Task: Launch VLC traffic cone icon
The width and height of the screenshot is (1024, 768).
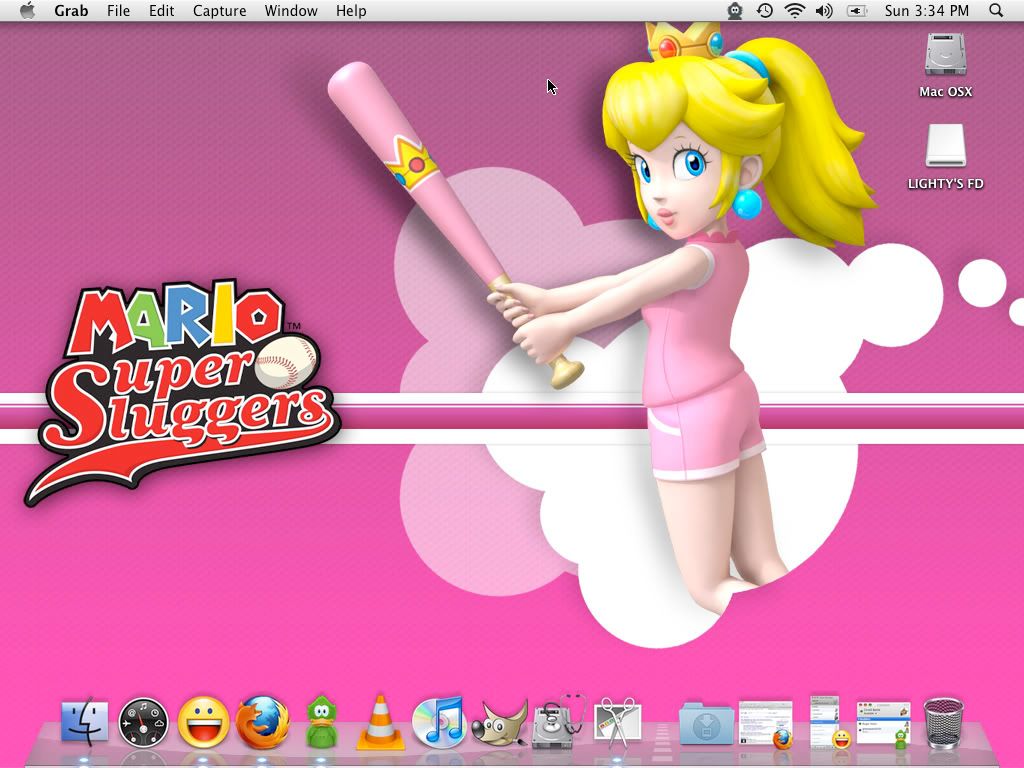Action: (x=381, y=722)
